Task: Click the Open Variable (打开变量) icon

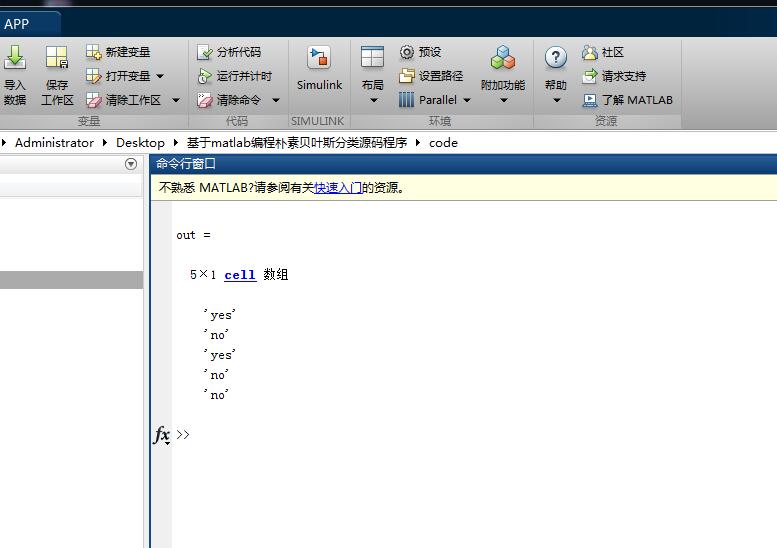Action: tap(93, 76)
